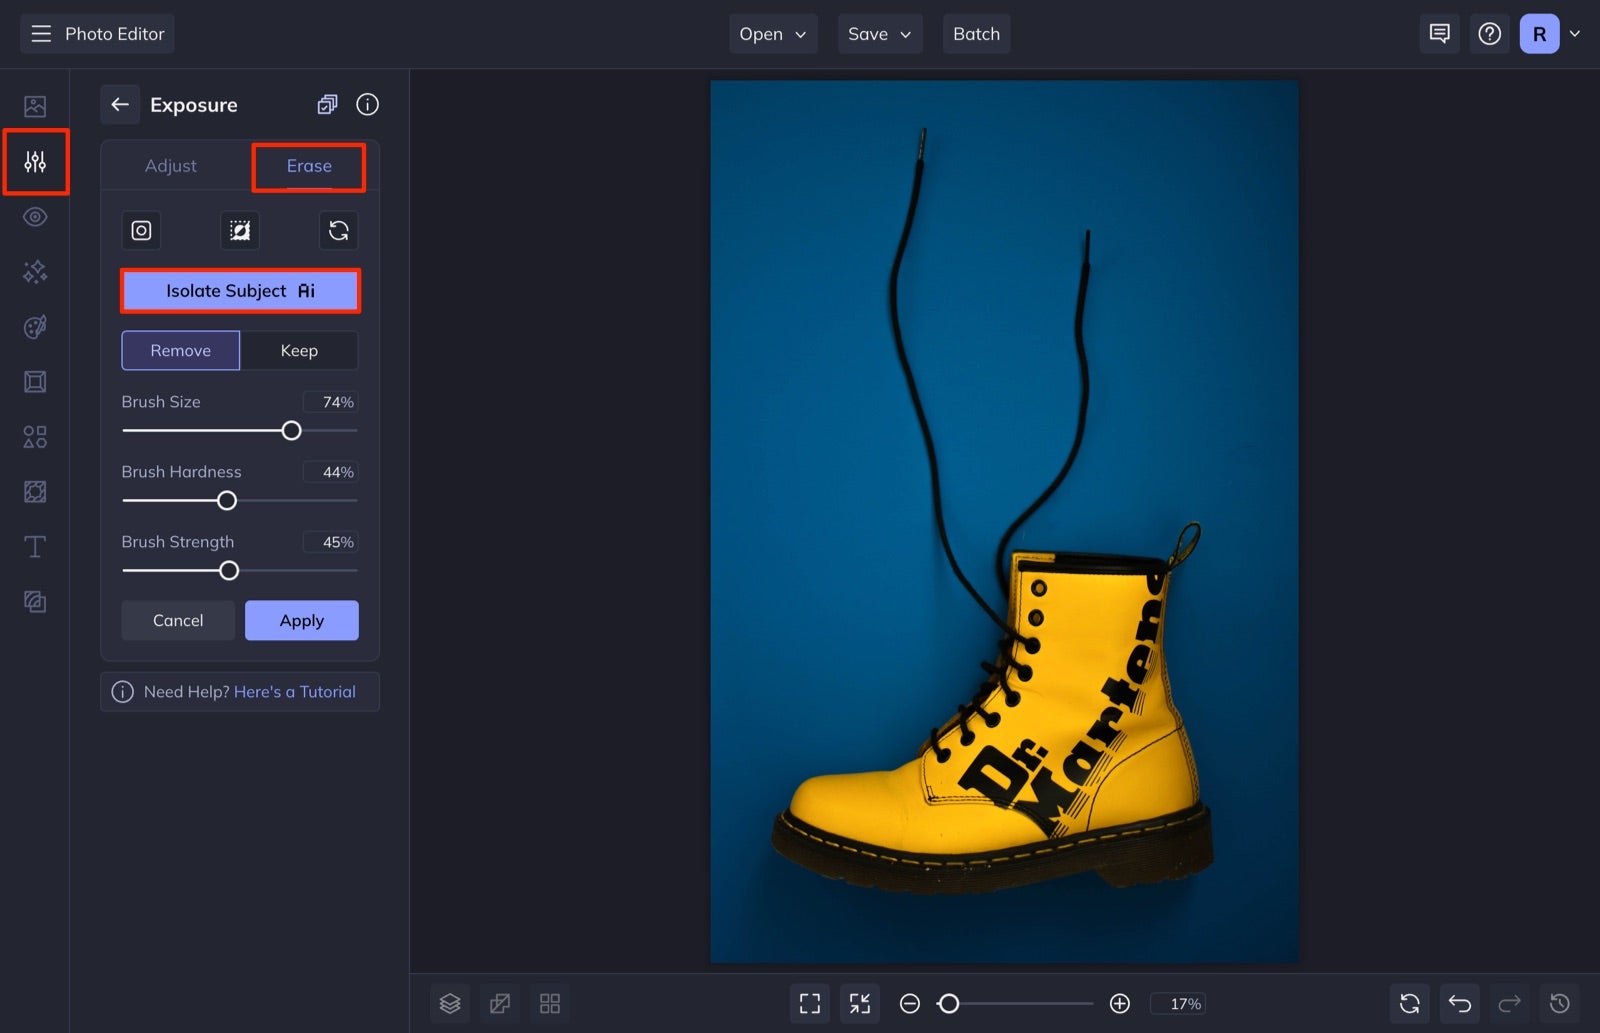
Task: Open the Photo Editor hamburger menu
Action: click(x=40, y=33)
